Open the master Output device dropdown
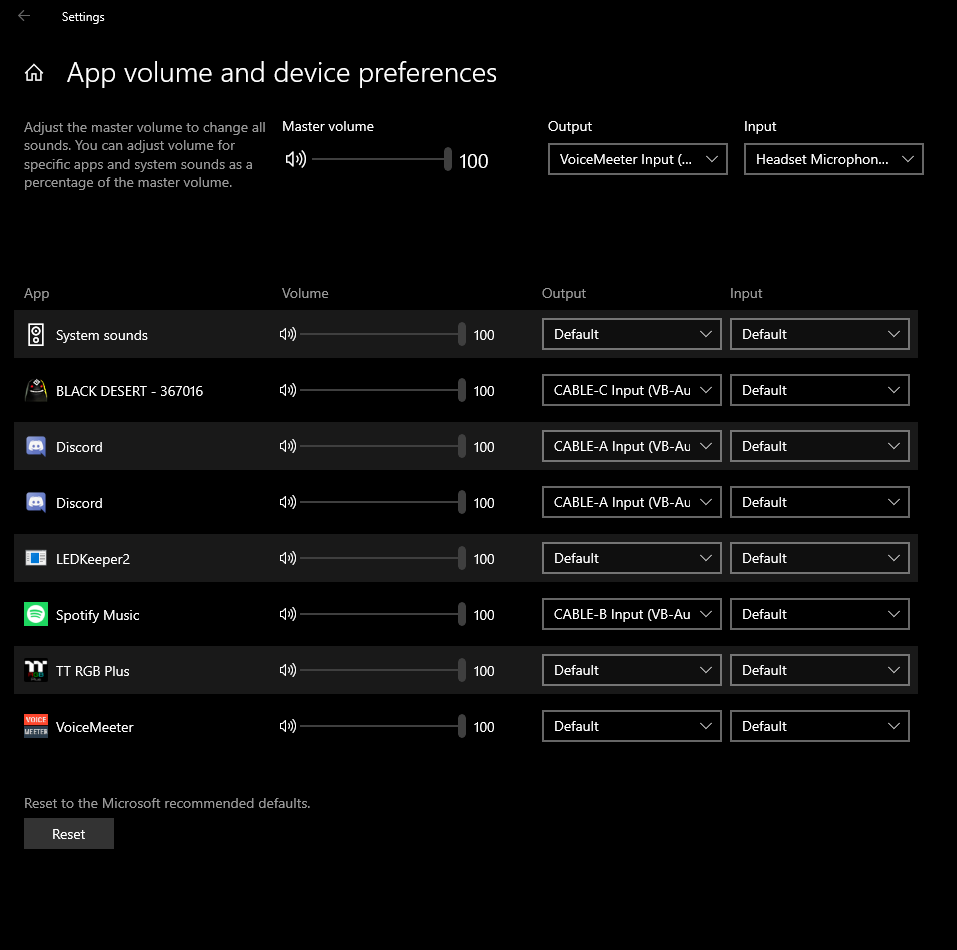Screen dimensions: 957x950 tap(638, 159)
